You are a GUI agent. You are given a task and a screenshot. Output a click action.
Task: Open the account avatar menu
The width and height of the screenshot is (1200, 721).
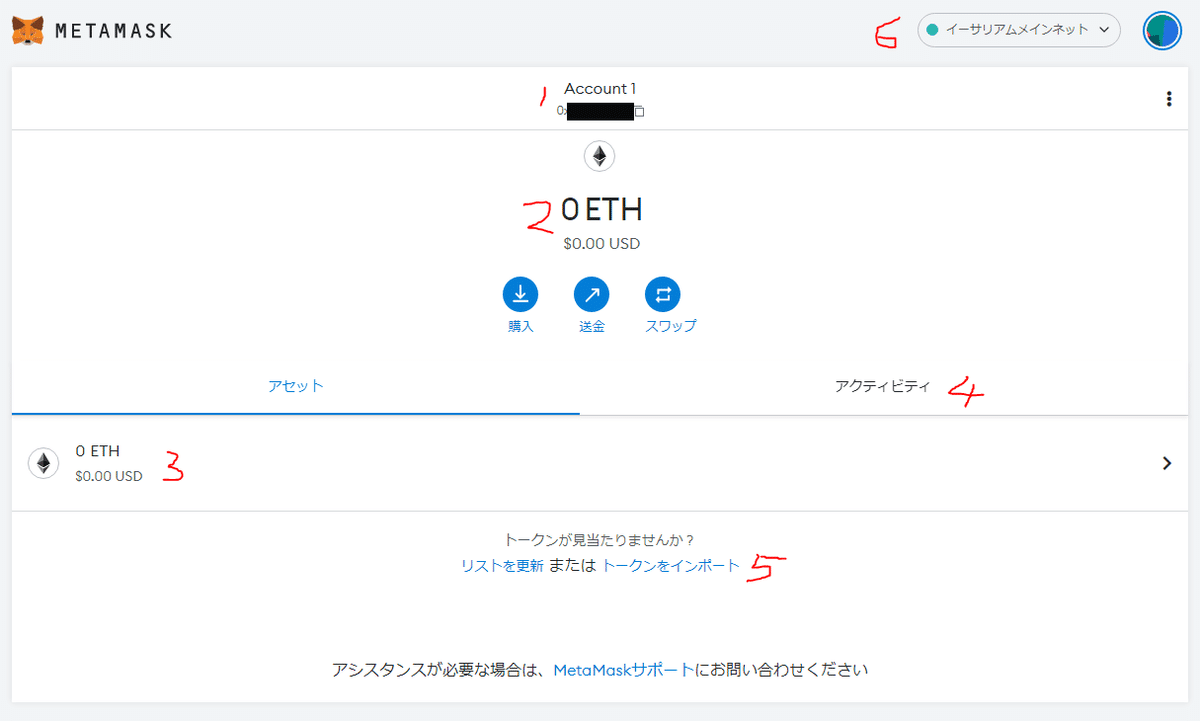[1162, 30]
